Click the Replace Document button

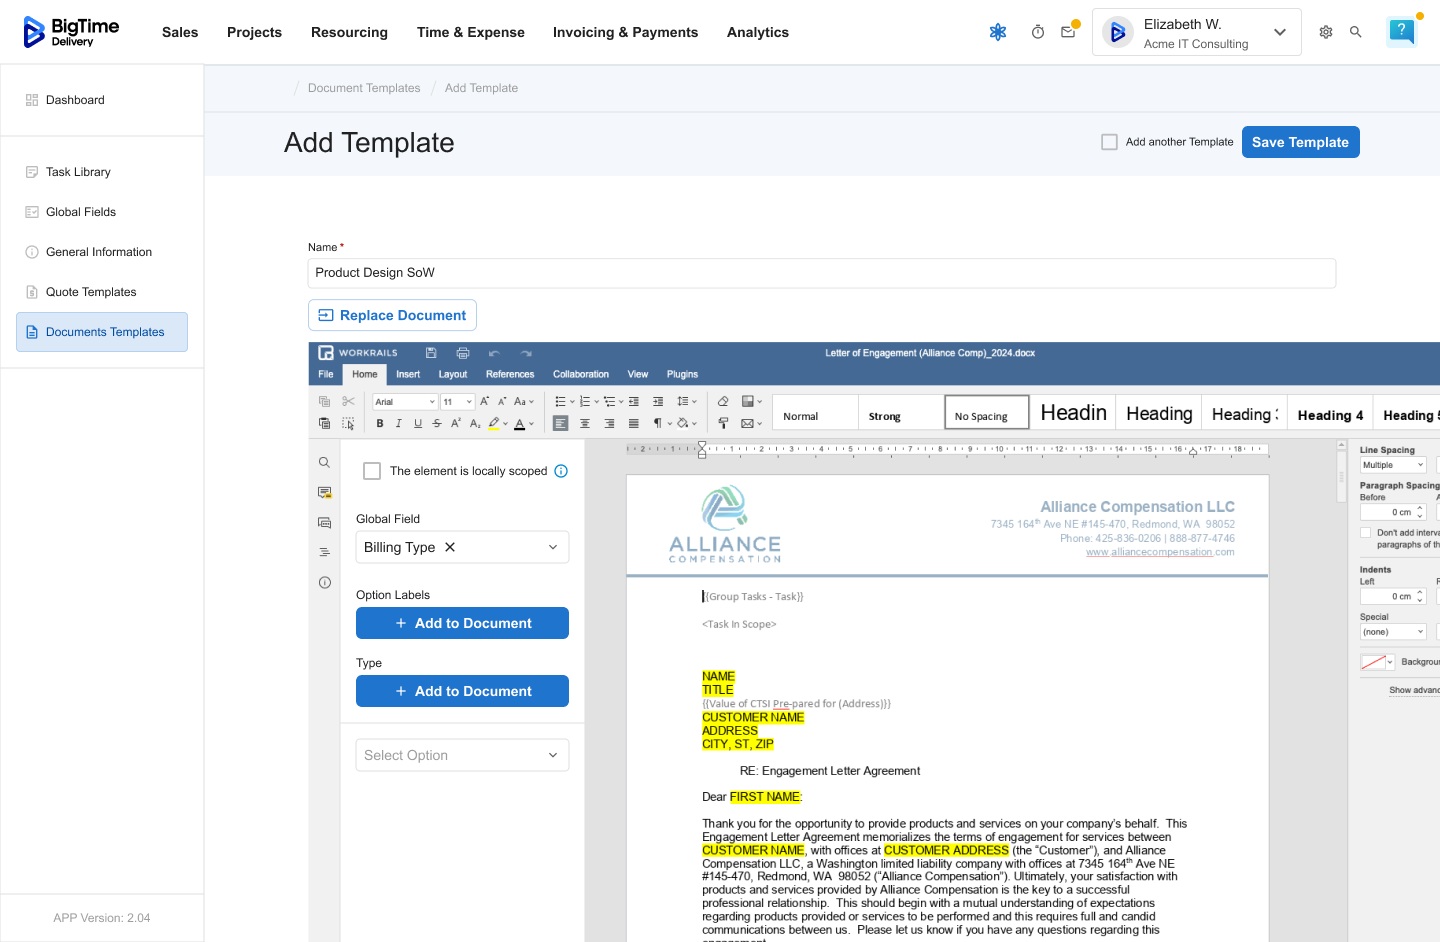(392, 315)
